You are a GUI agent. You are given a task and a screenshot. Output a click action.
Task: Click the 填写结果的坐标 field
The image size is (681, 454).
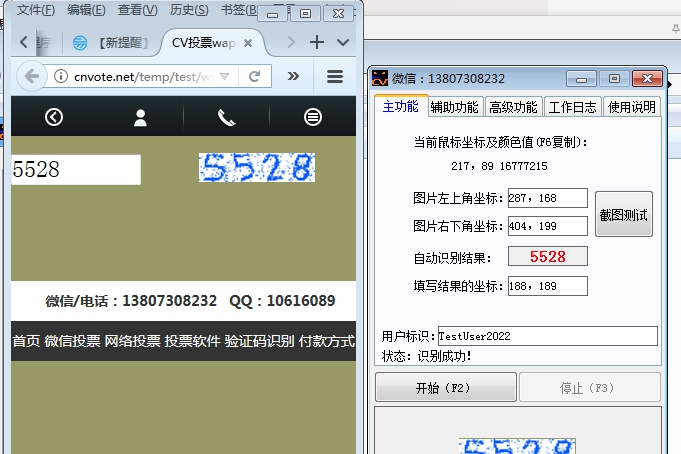coord(548,286)
